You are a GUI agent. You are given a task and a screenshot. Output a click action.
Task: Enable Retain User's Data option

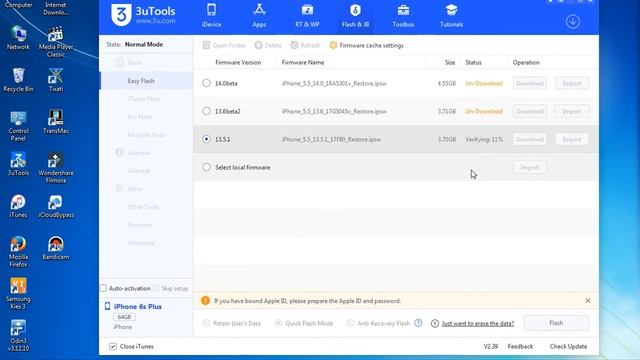click(207, 323)
